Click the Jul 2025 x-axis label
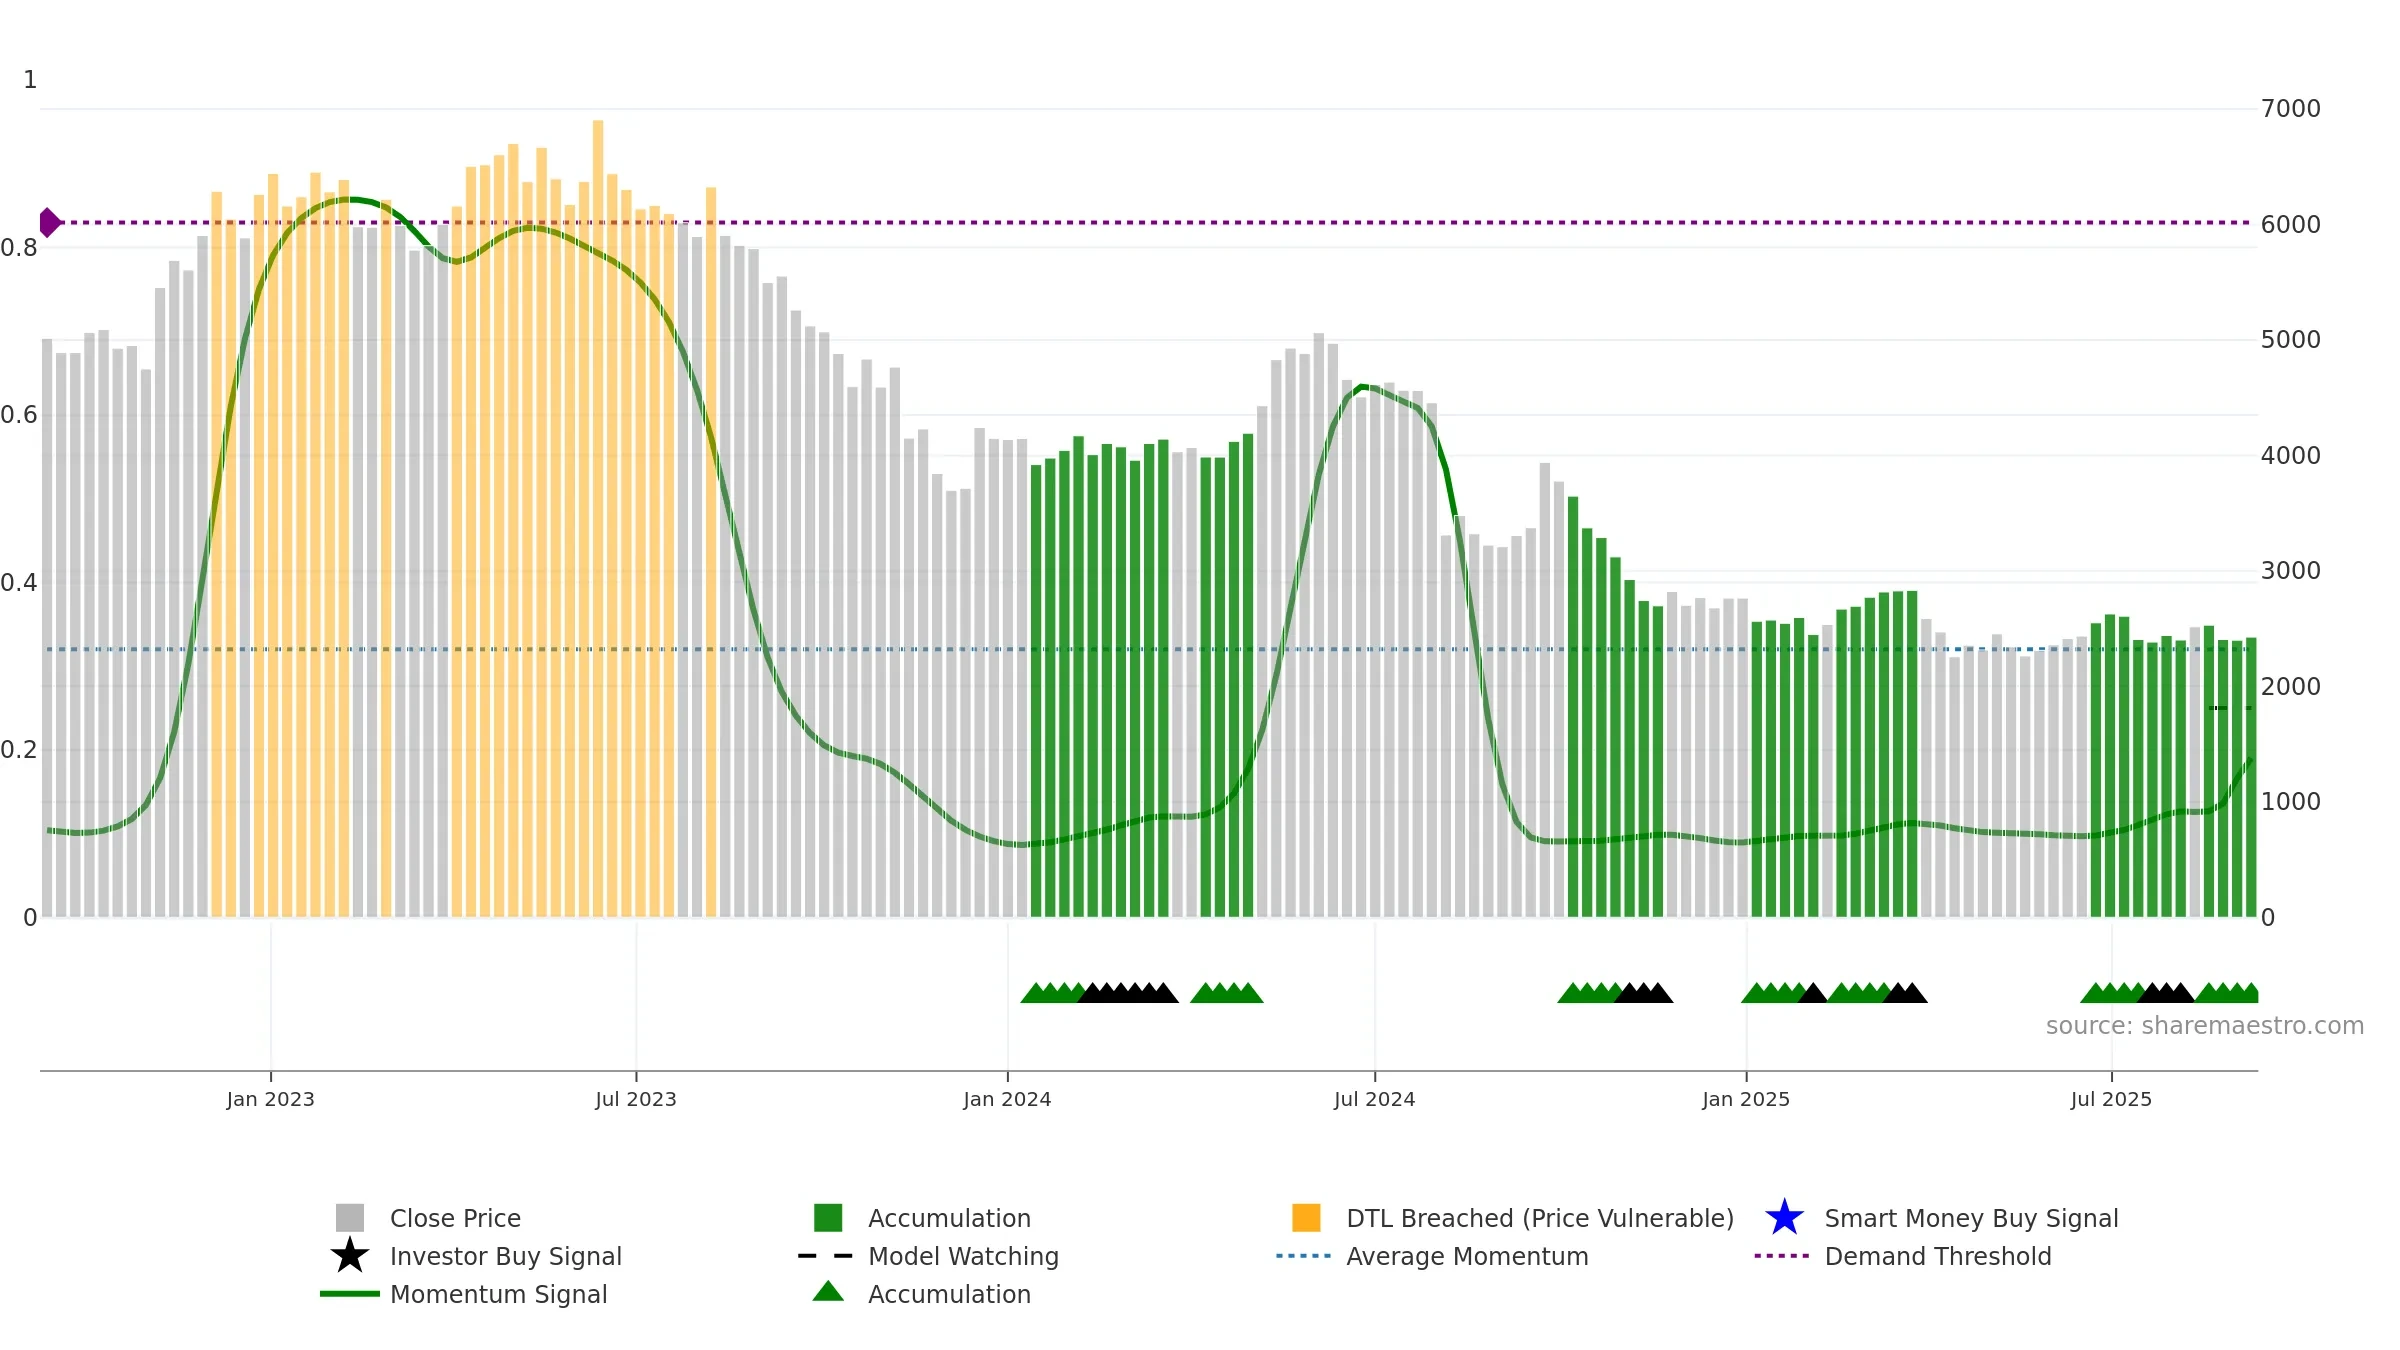The height and width of the screenshot is (1350, 2400). (x=2111, y=1100)
